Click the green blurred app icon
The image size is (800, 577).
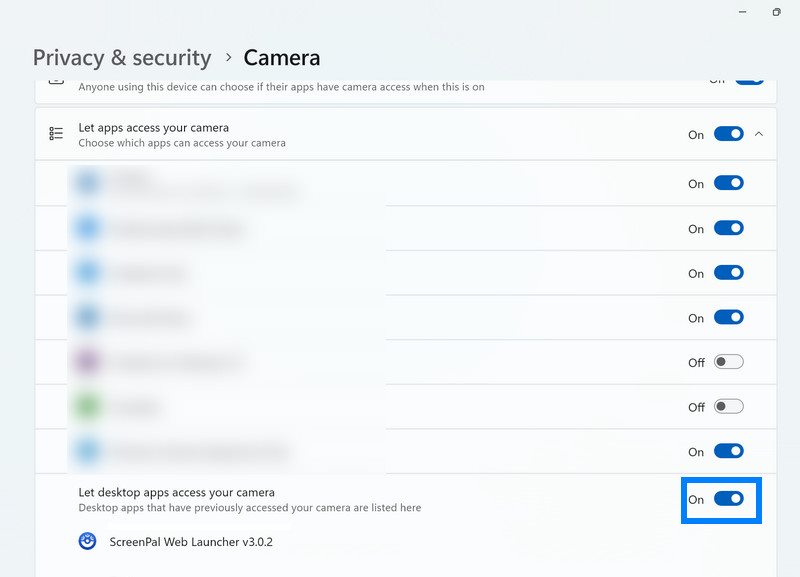88,406
